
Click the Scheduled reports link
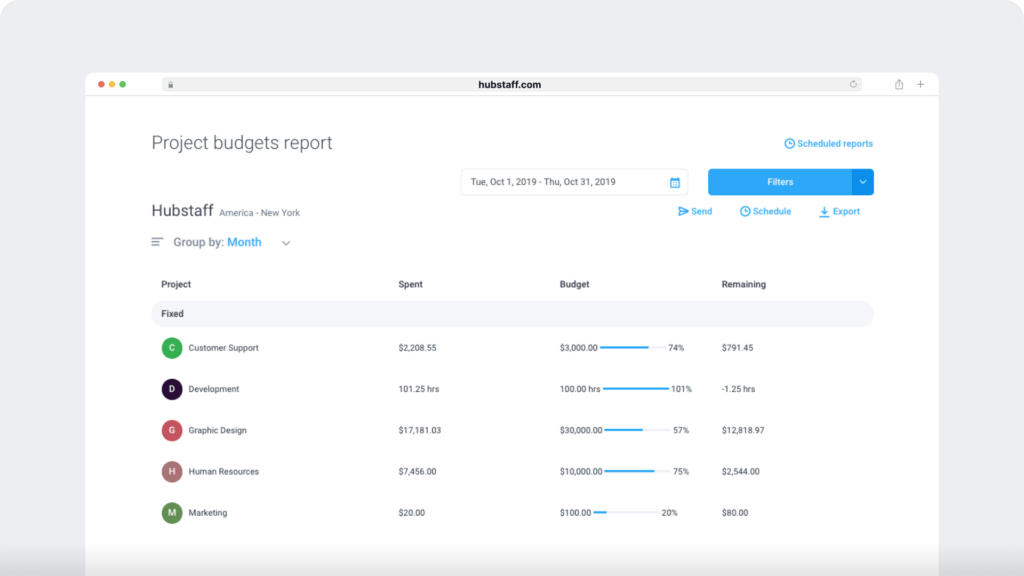pos(835,143)
